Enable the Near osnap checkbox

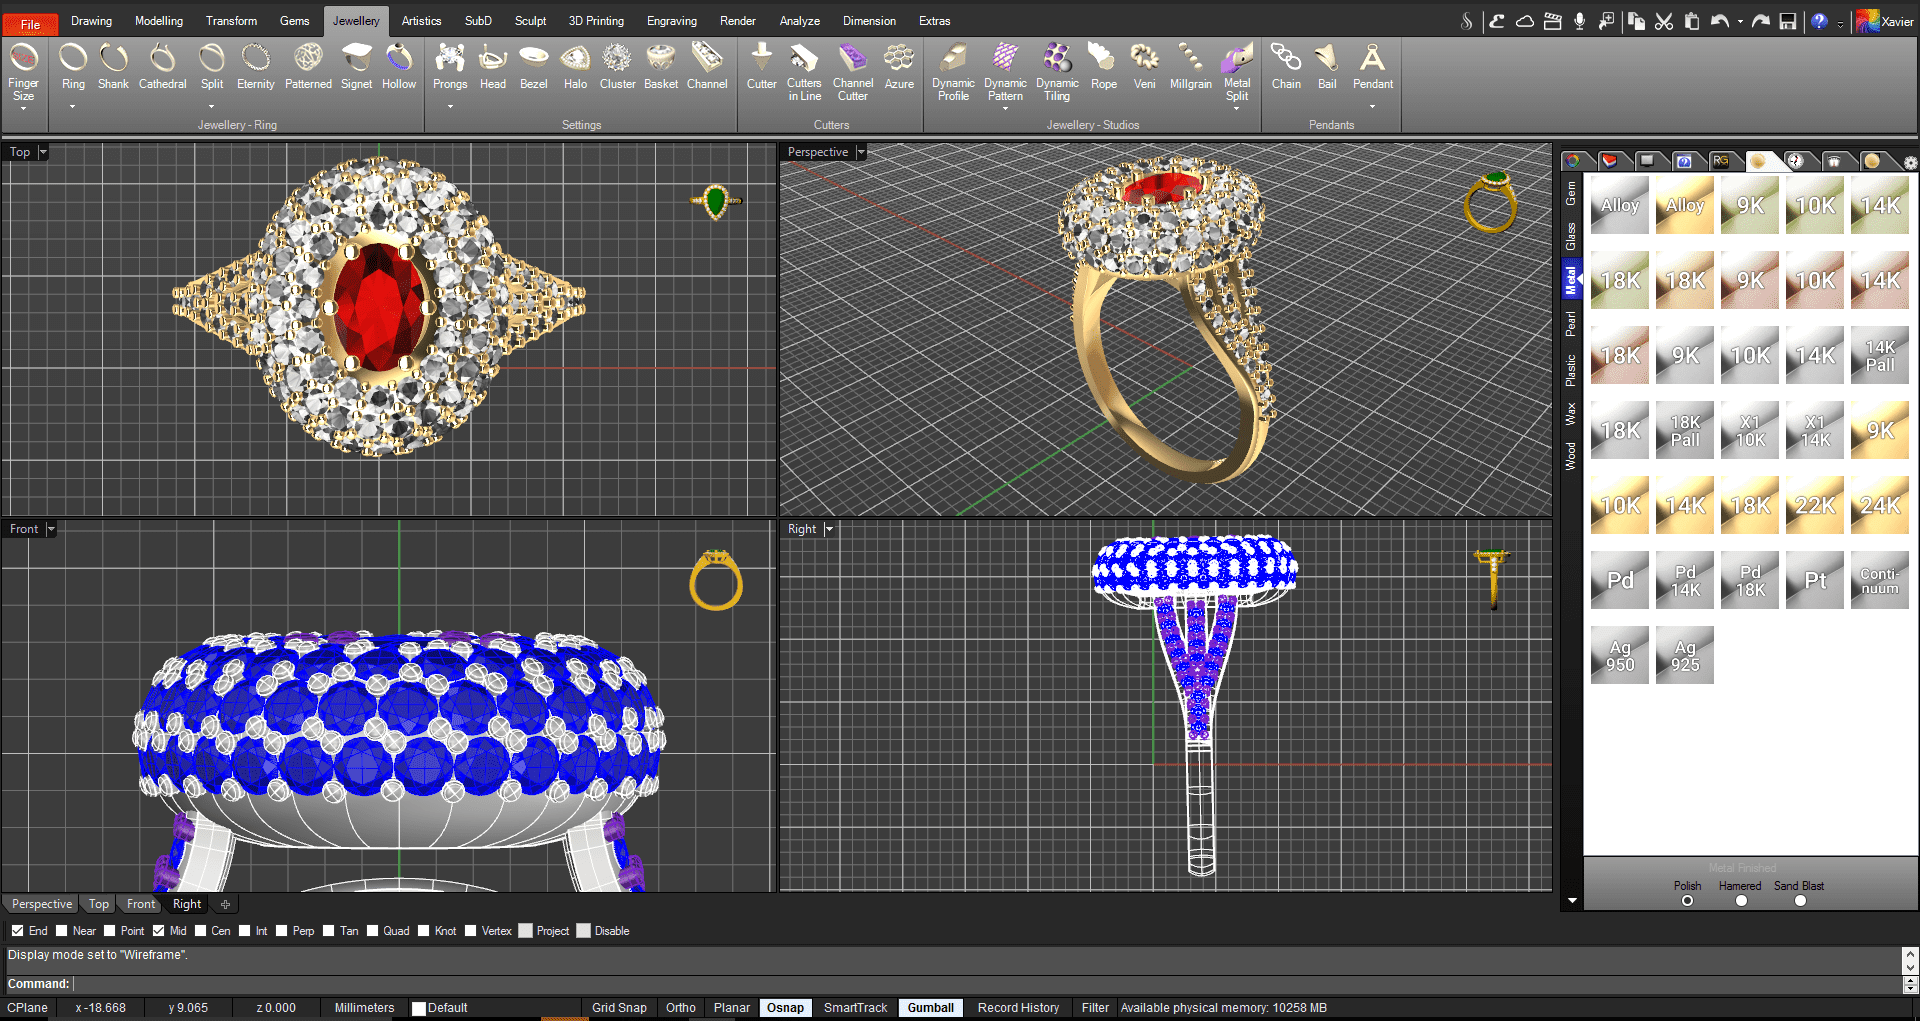(x=62, y=931)
